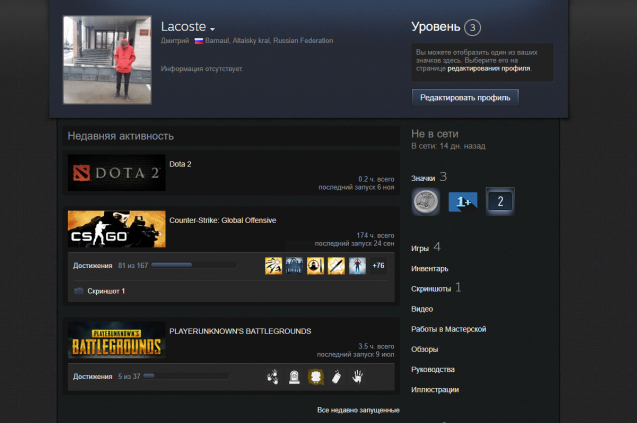The image size is (637, 423).
Task: Select the badge showing number 2
Action: pyautogui.click(x=499, y=201)
